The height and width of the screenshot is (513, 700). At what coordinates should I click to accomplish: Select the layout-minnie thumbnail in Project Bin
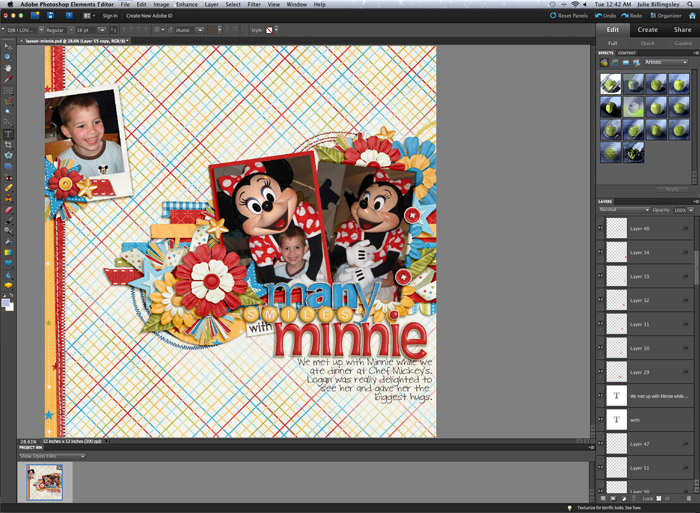pyautogui.click(x=44, y=482)
